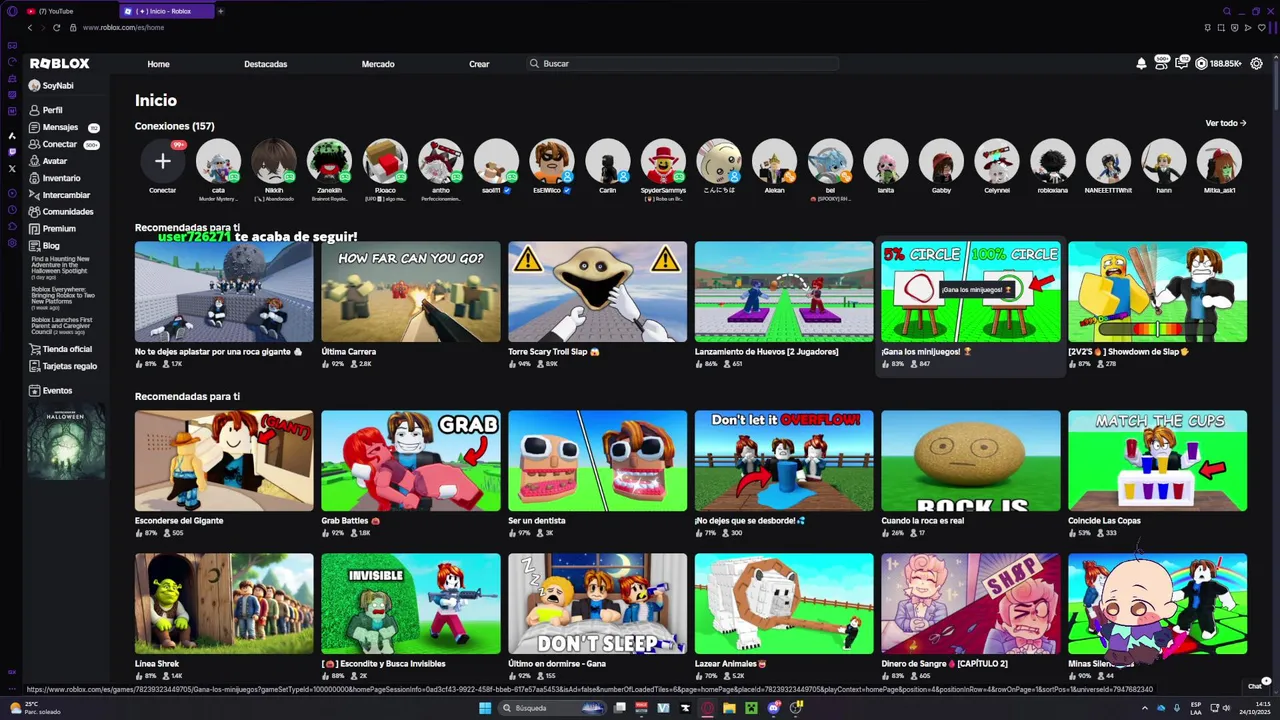This screenshot has height=720, width=1280.
Task: Open friend SpyderSammys avatar
Action: coord(663,161)
